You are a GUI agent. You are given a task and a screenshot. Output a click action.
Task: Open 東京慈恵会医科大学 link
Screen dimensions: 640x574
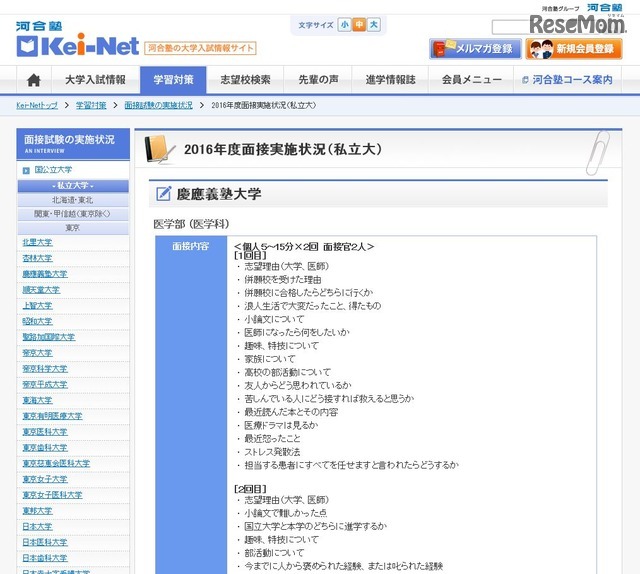click(56, 463)
